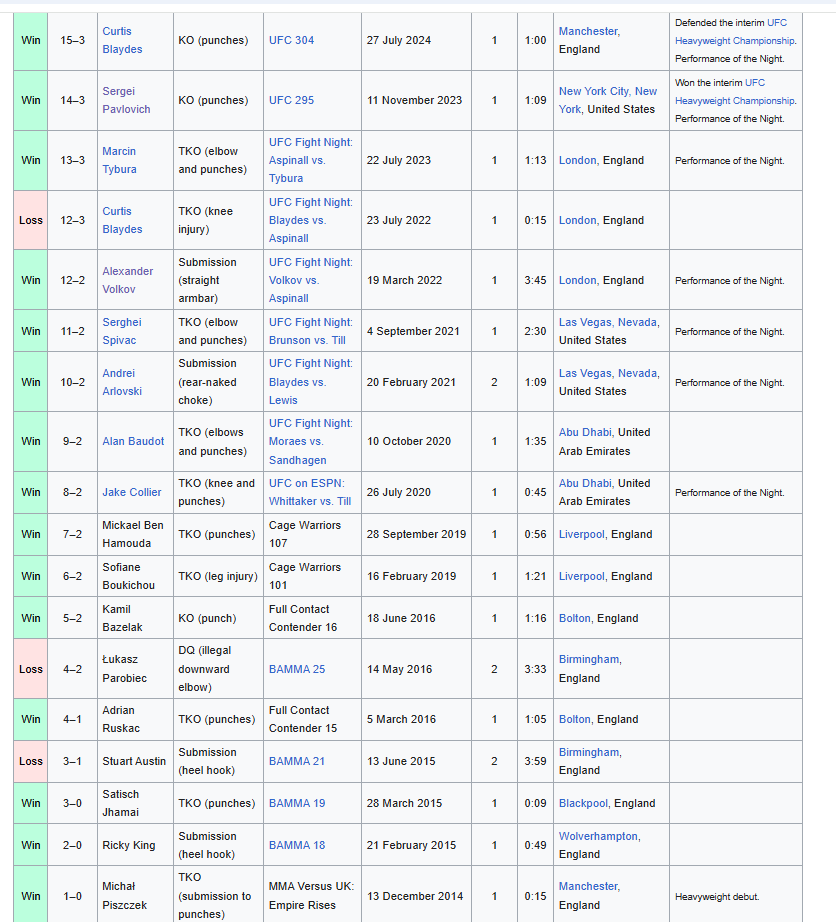The width and height of the screenshot is (836, 922).
Task: Click Manchester link in 13 December 2014 row
Action: pos(588,886)
